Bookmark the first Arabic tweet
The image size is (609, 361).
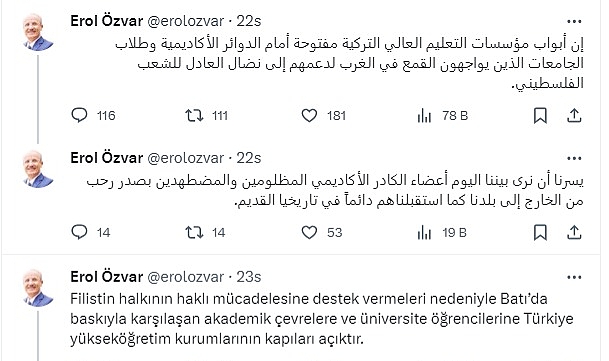pos(540,115)
